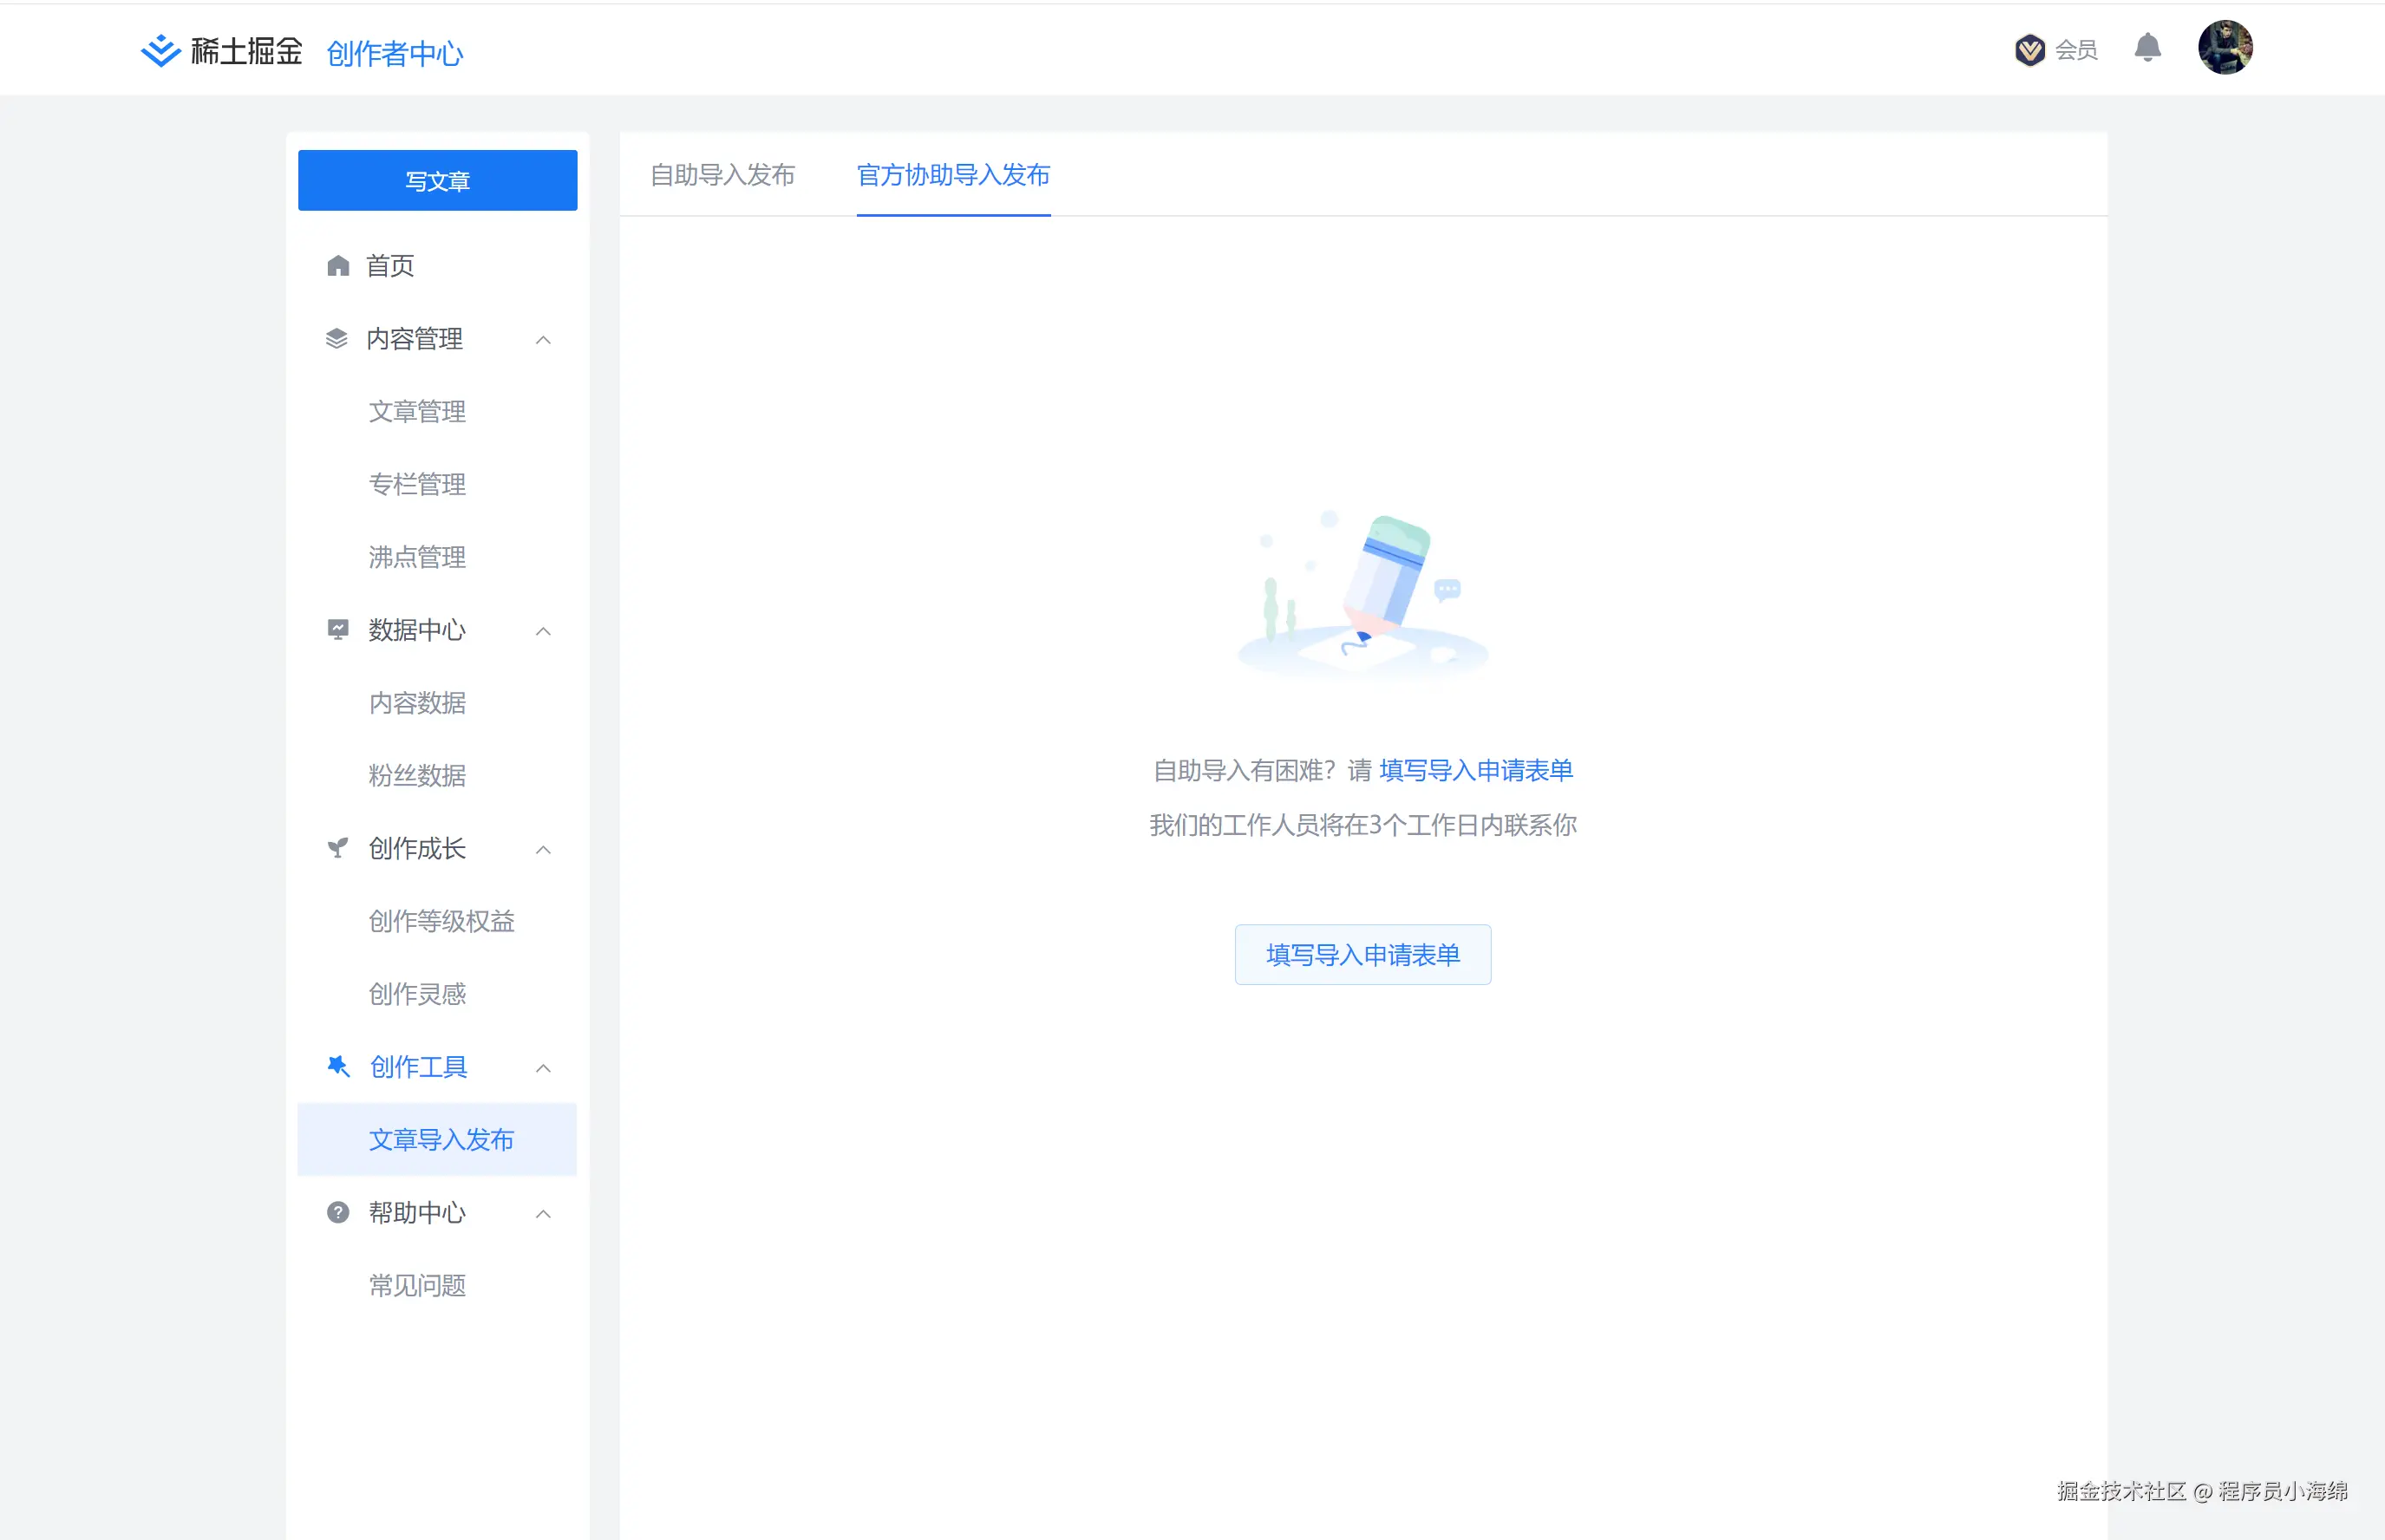Collapse the 数据中心 section
Viewport: 2385px width, 1540px height.
544,631
